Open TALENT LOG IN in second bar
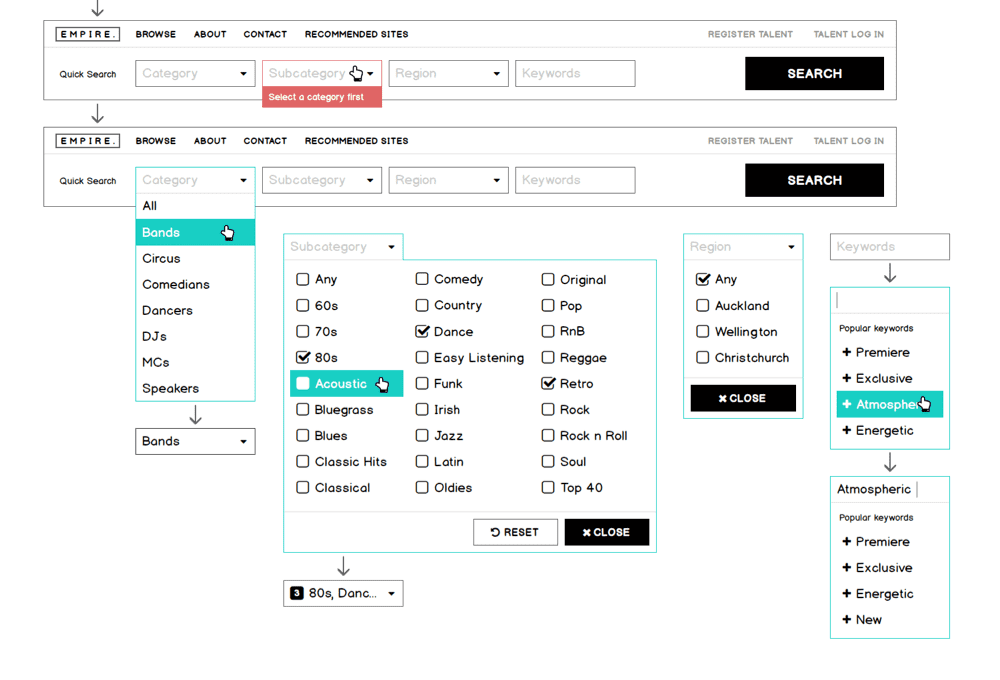 point(849,141)
